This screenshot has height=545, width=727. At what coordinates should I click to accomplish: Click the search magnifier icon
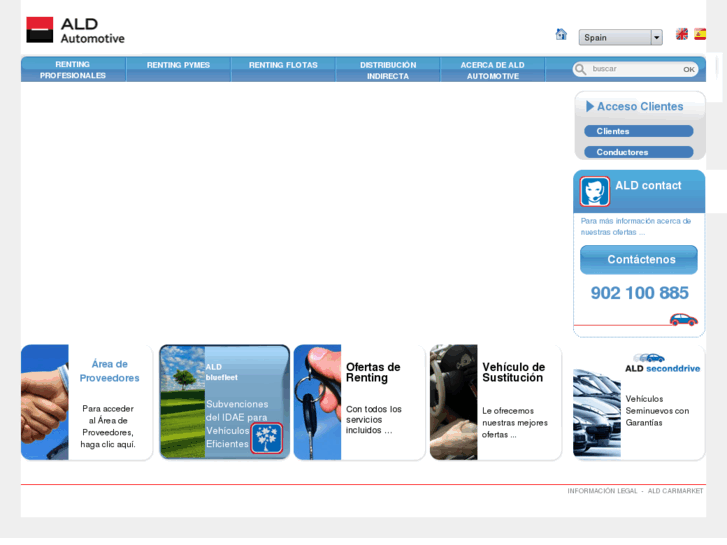click(580, 69)
